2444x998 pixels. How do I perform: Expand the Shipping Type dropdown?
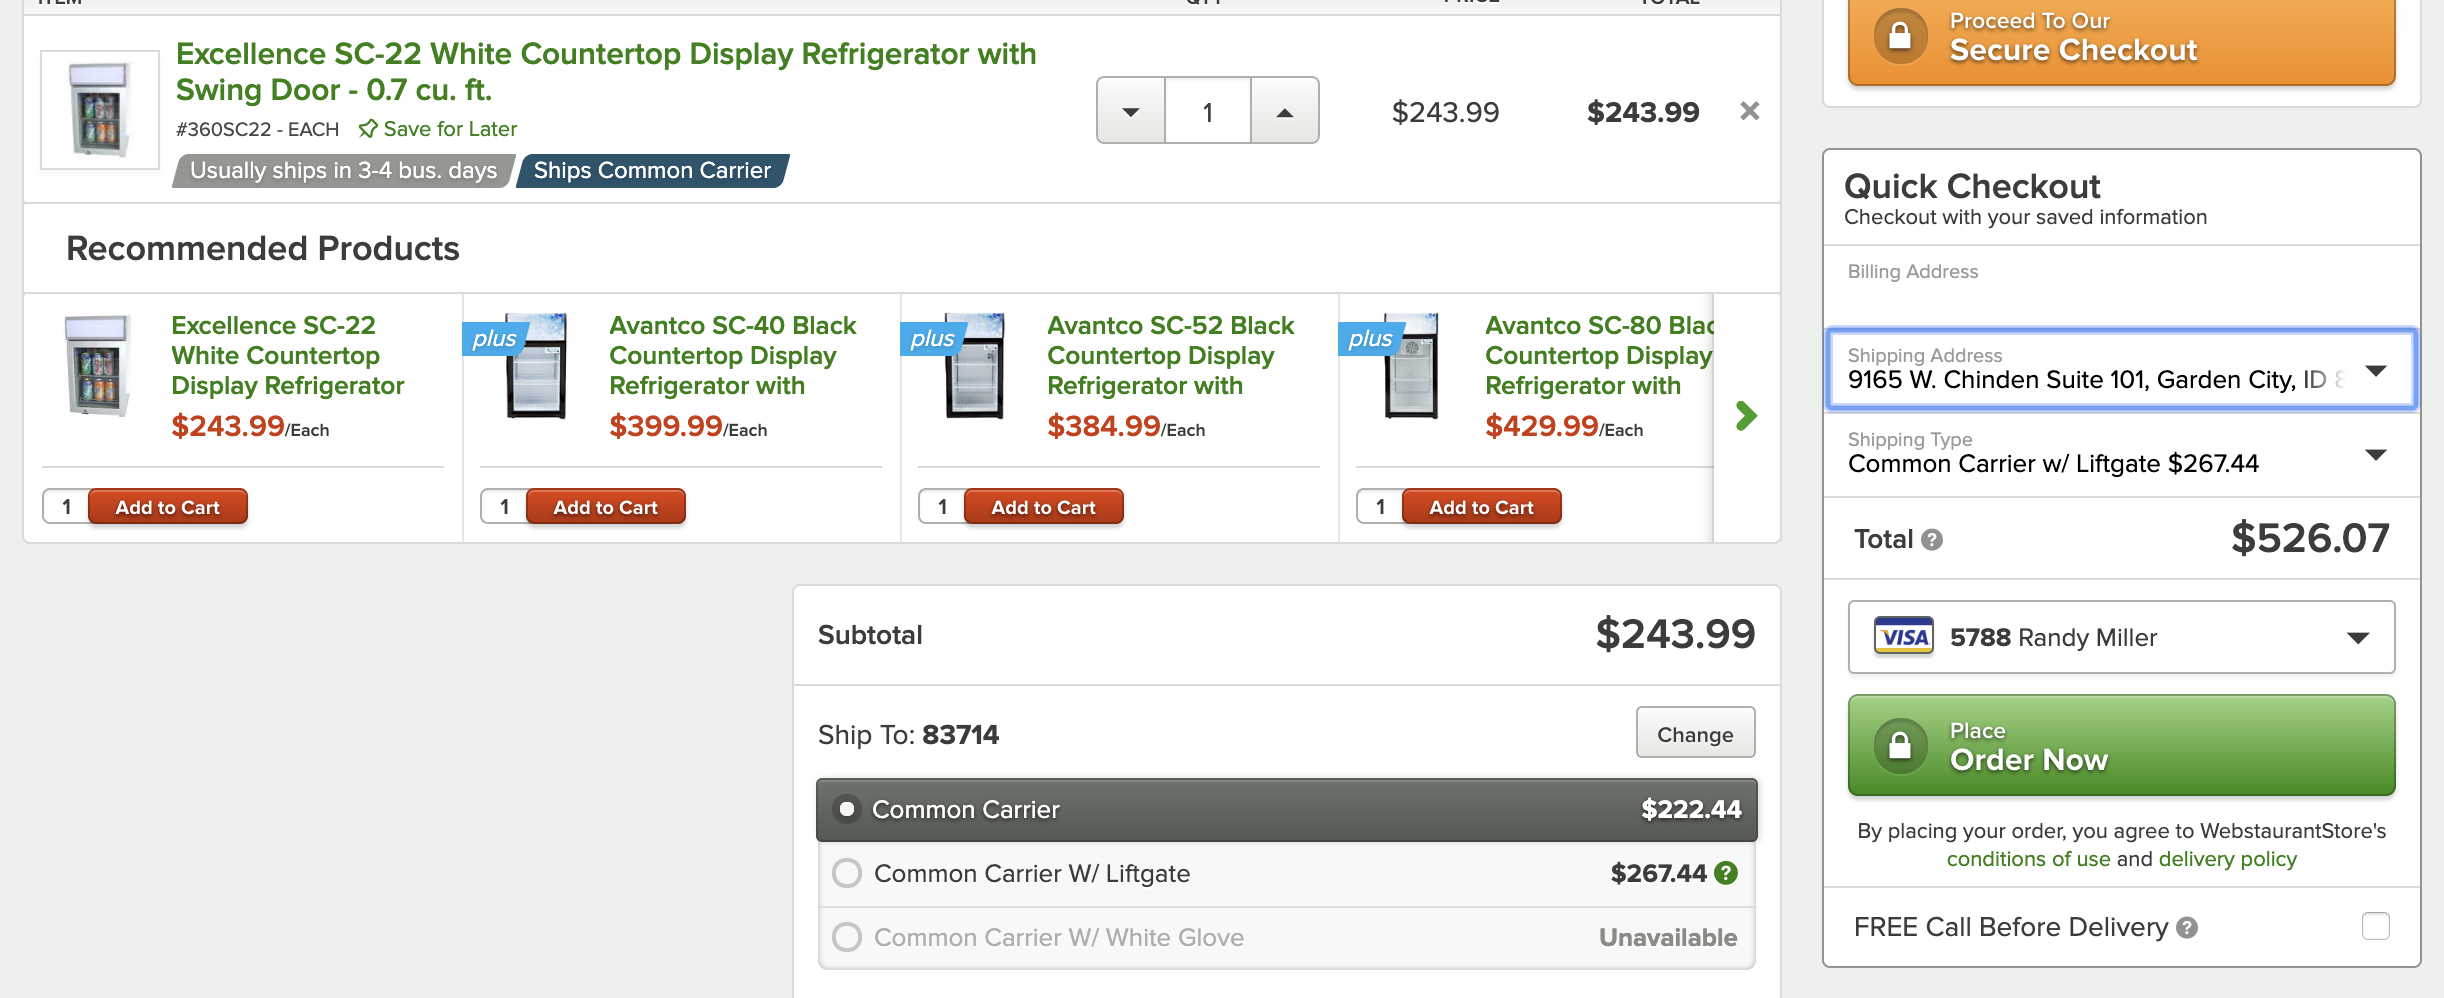tap(2121, 453)
